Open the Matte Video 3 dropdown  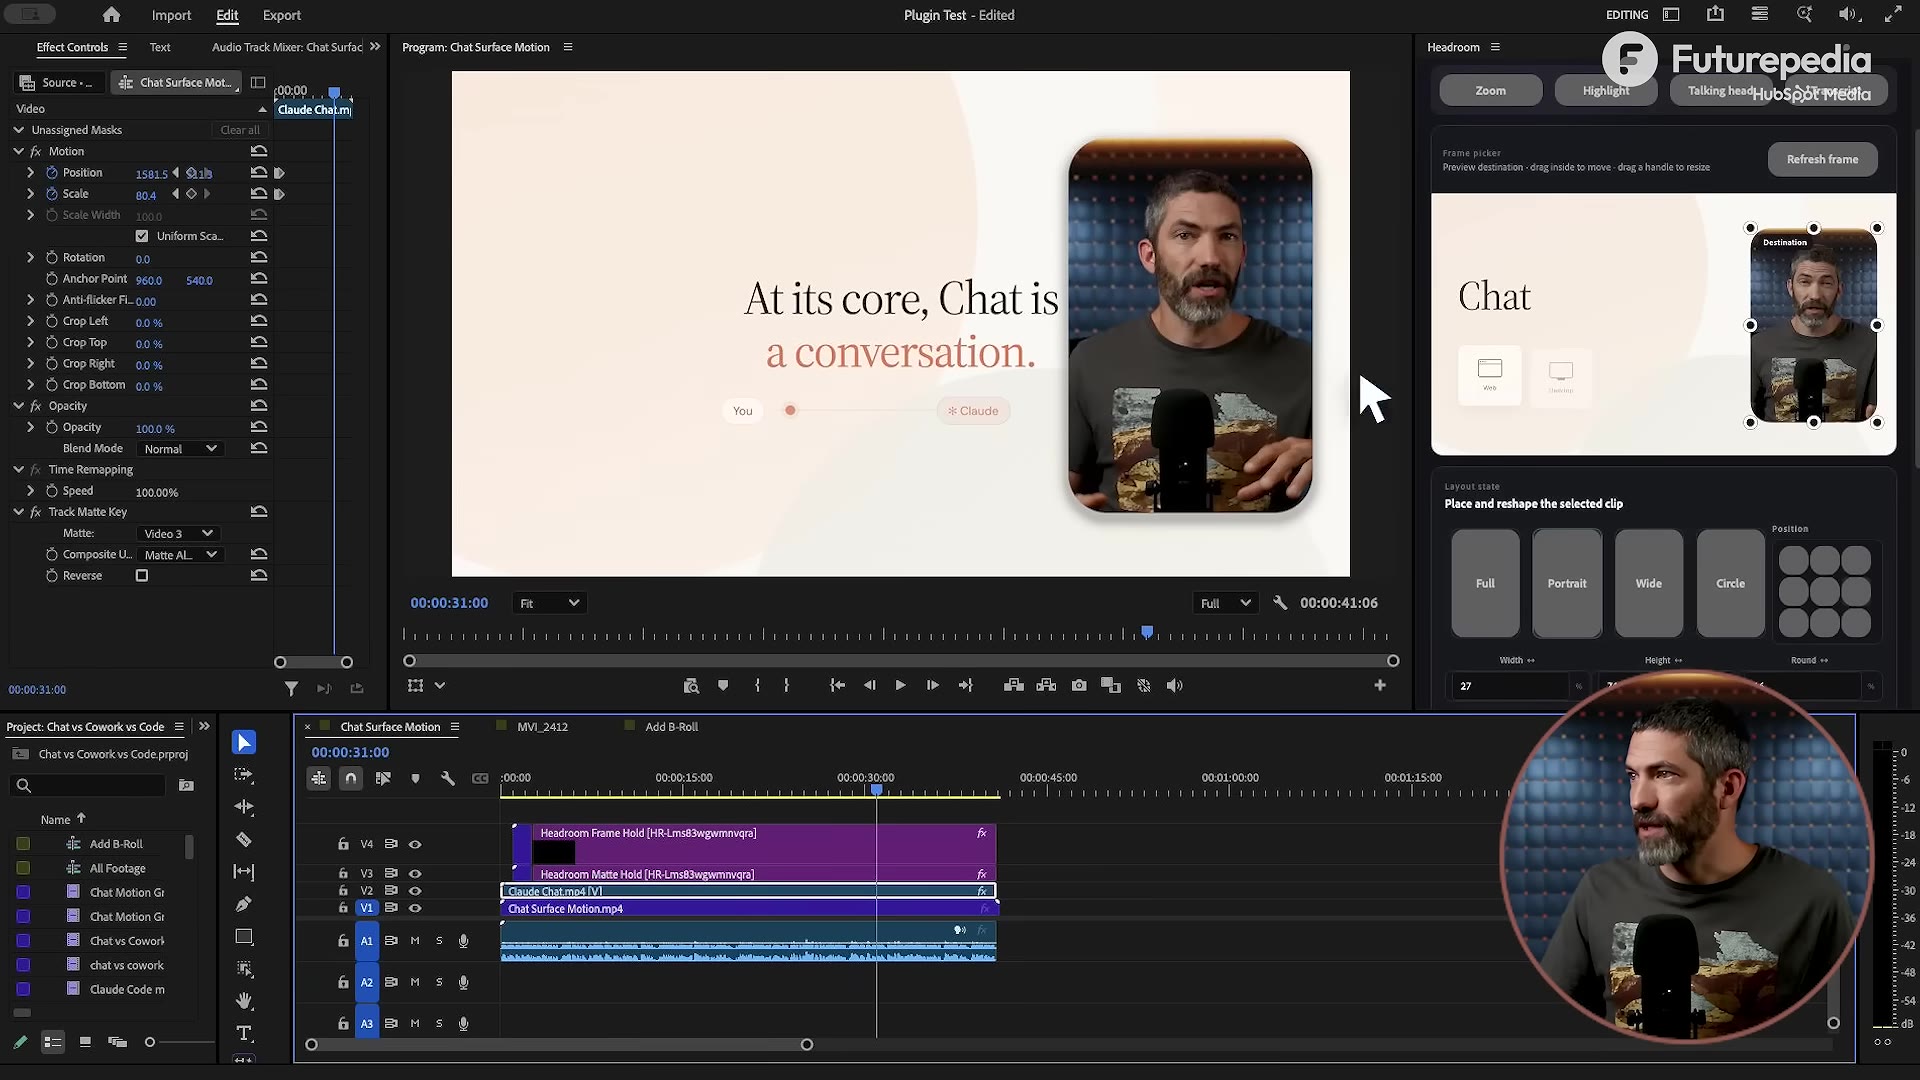point(178,533)
